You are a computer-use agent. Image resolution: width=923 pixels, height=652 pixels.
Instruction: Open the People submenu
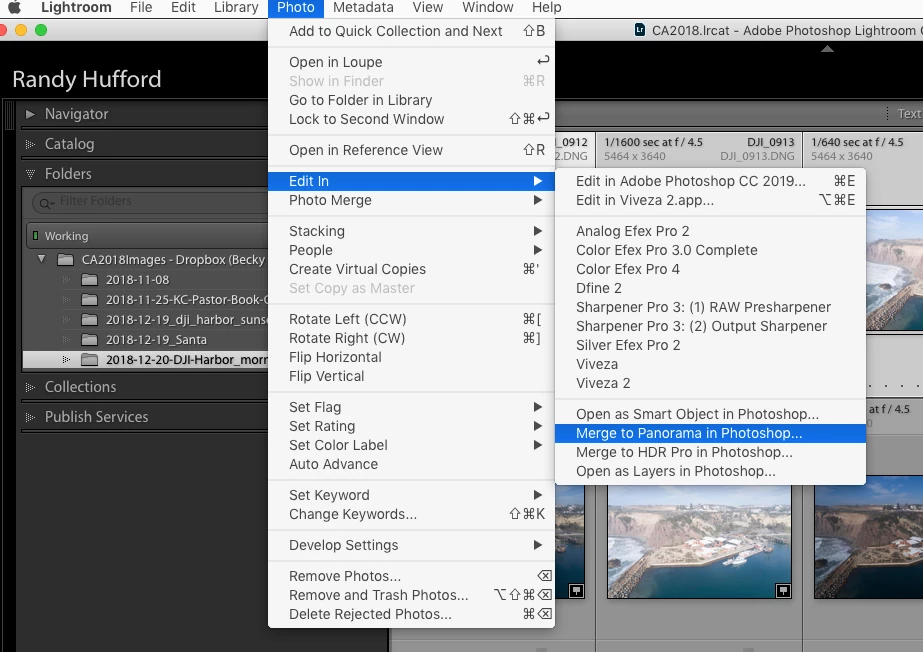[x=411, y=250]
